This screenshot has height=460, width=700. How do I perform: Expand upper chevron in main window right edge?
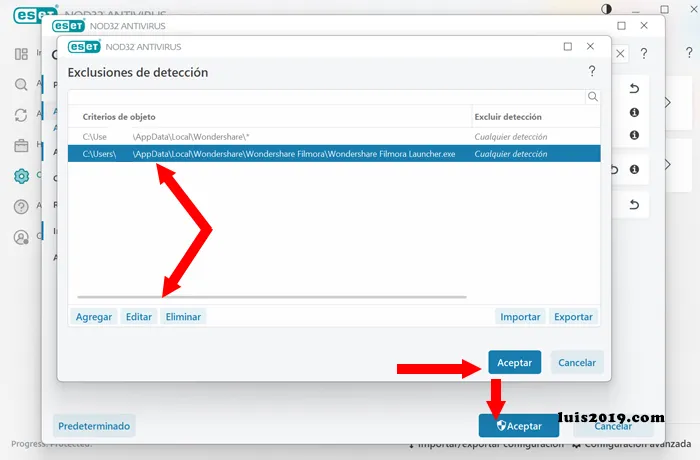(667, 102)
